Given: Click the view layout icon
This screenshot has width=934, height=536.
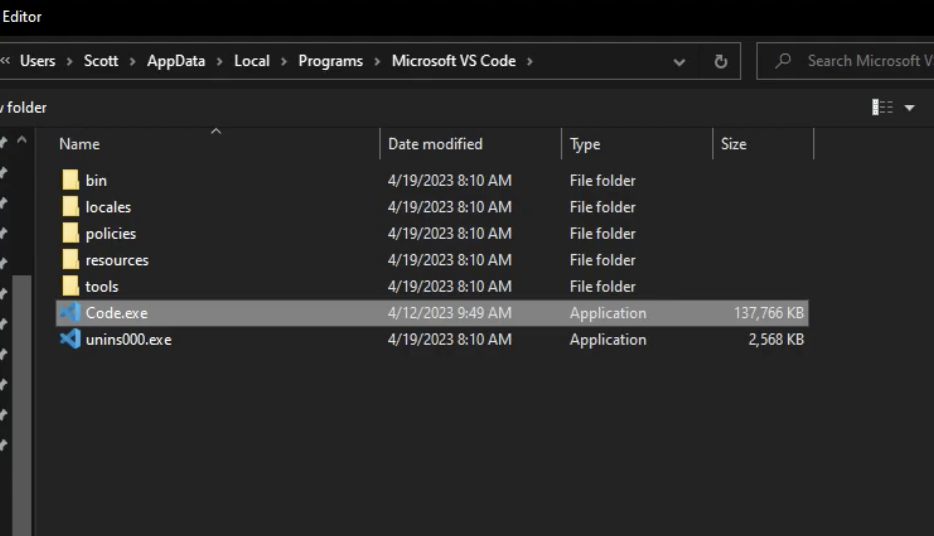Looking at the screenshot, I should 882,107.
